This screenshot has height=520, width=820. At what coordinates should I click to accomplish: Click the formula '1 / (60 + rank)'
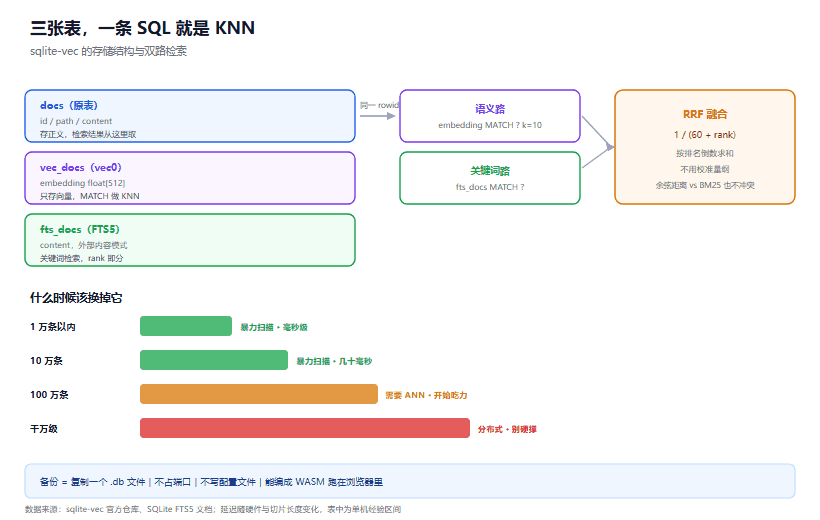(705, 134)
